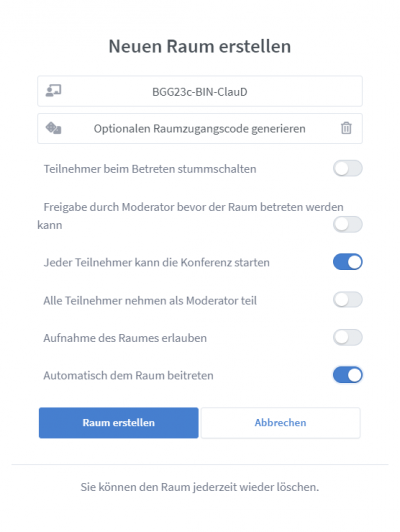Click the trash icon to delete access code
The image size is (400, 532).
[346, 128]
